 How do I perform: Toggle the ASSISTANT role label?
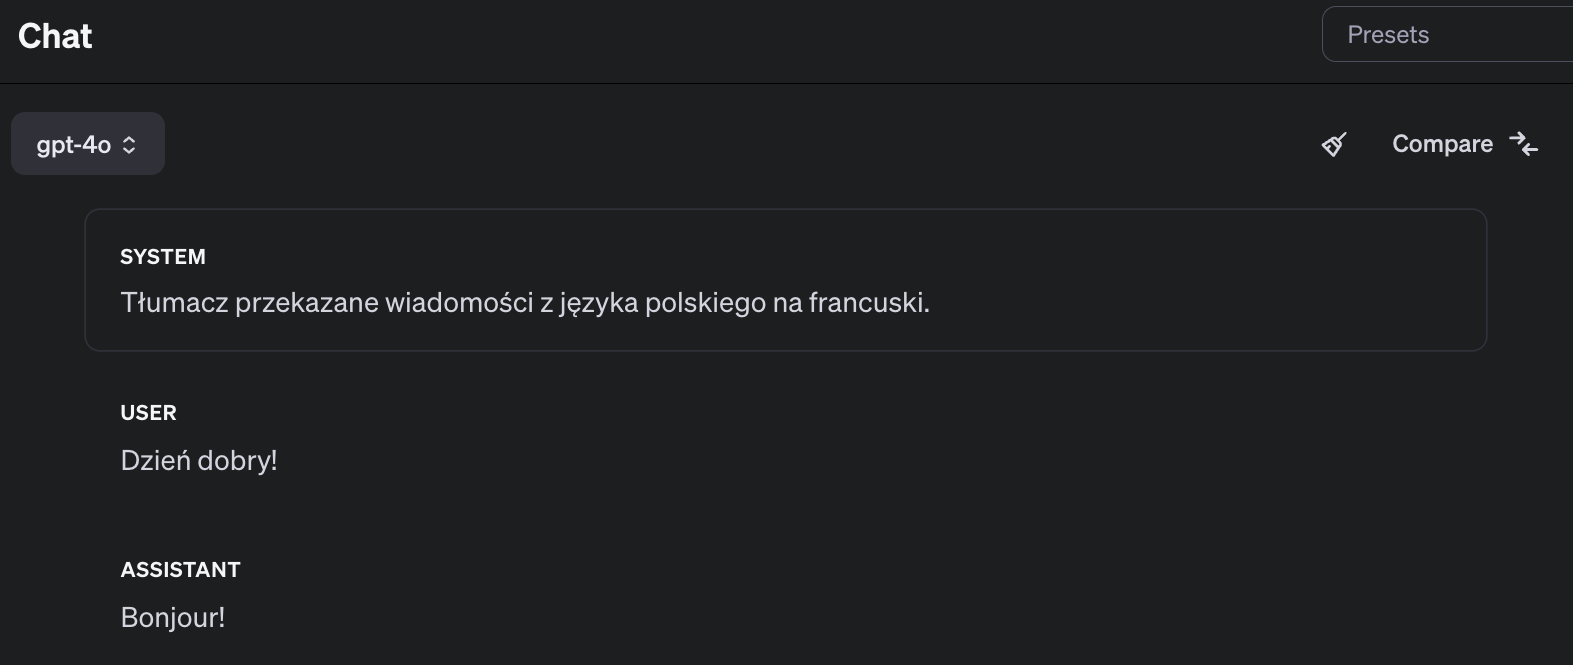[180, 570]
